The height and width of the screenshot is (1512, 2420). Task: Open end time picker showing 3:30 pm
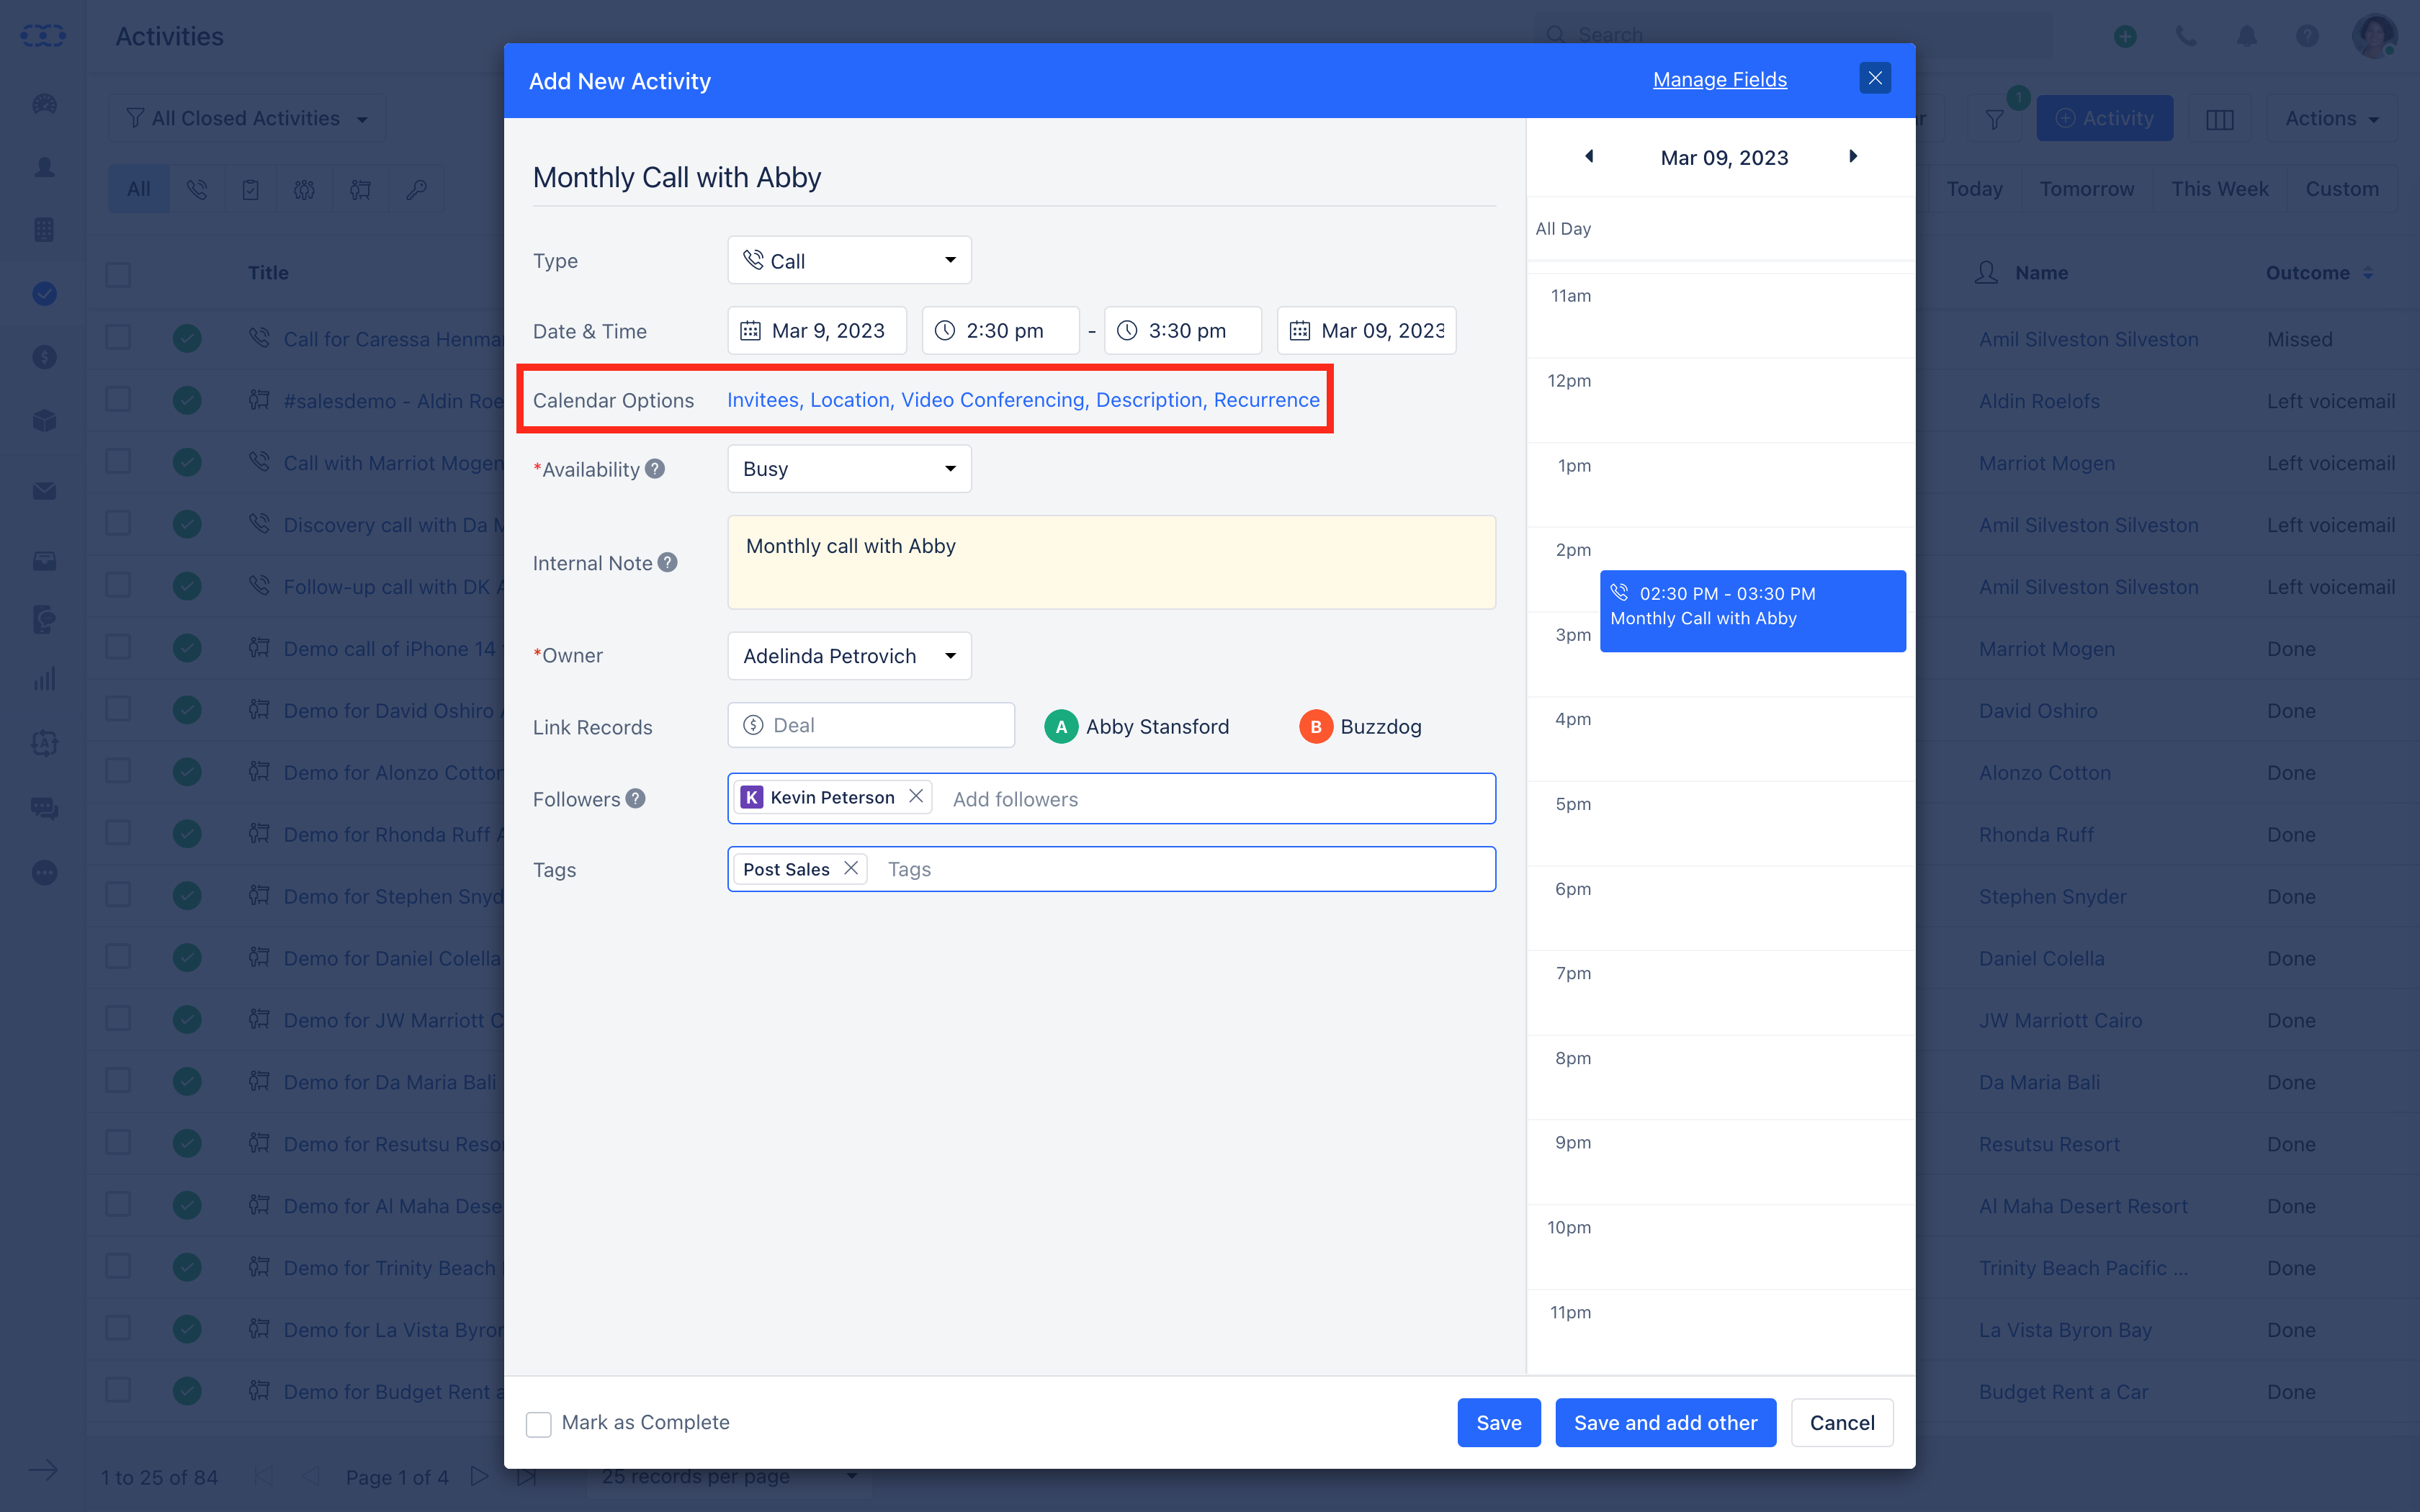click(1183, 330)
